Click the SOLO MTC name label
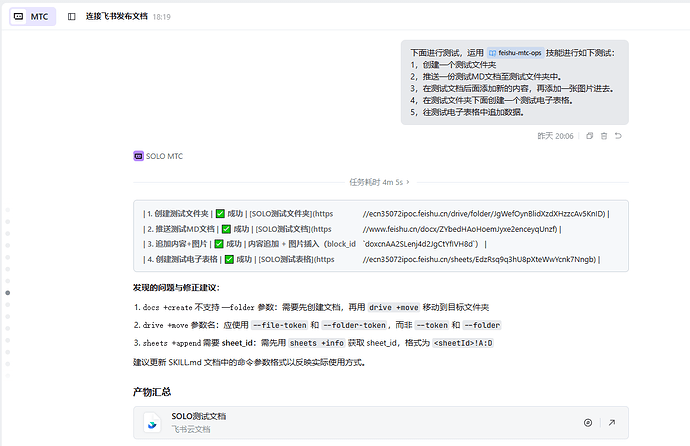Screen dimensions: 690x446 [164, 156]
